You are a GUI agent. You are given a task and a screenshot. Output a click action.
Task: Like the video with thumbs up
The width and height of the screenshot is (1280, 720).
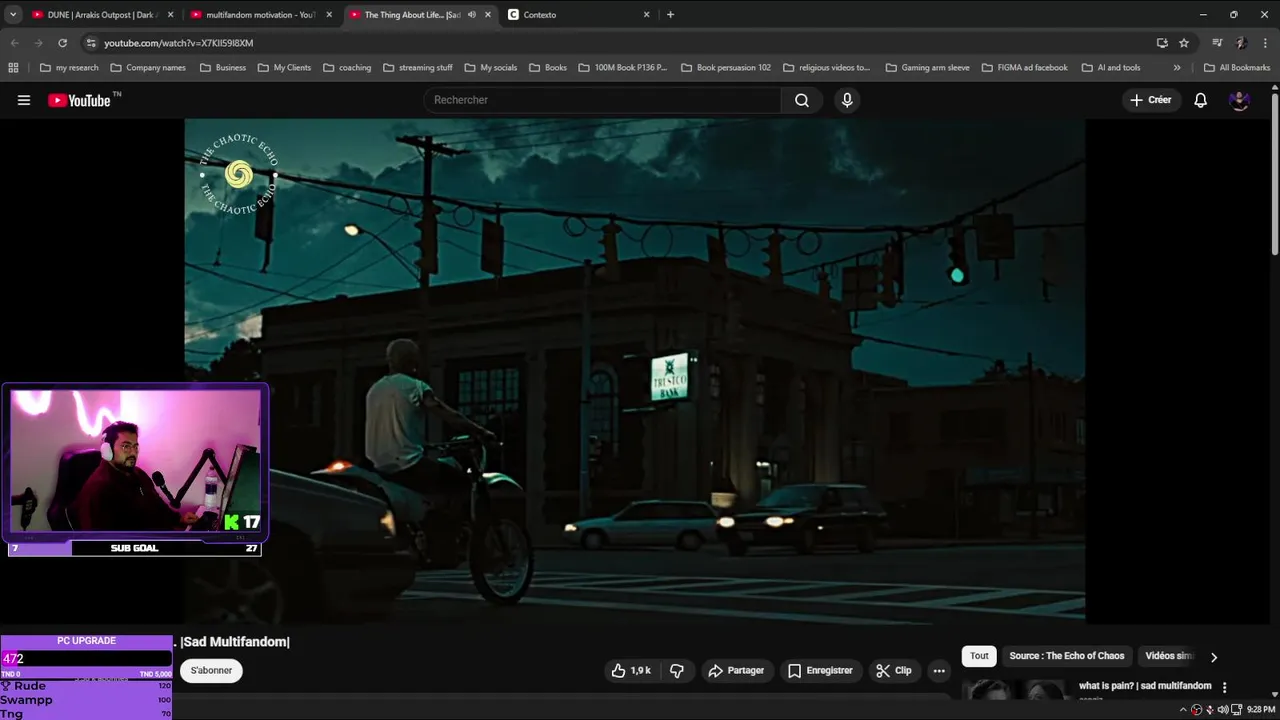point(631,671)
